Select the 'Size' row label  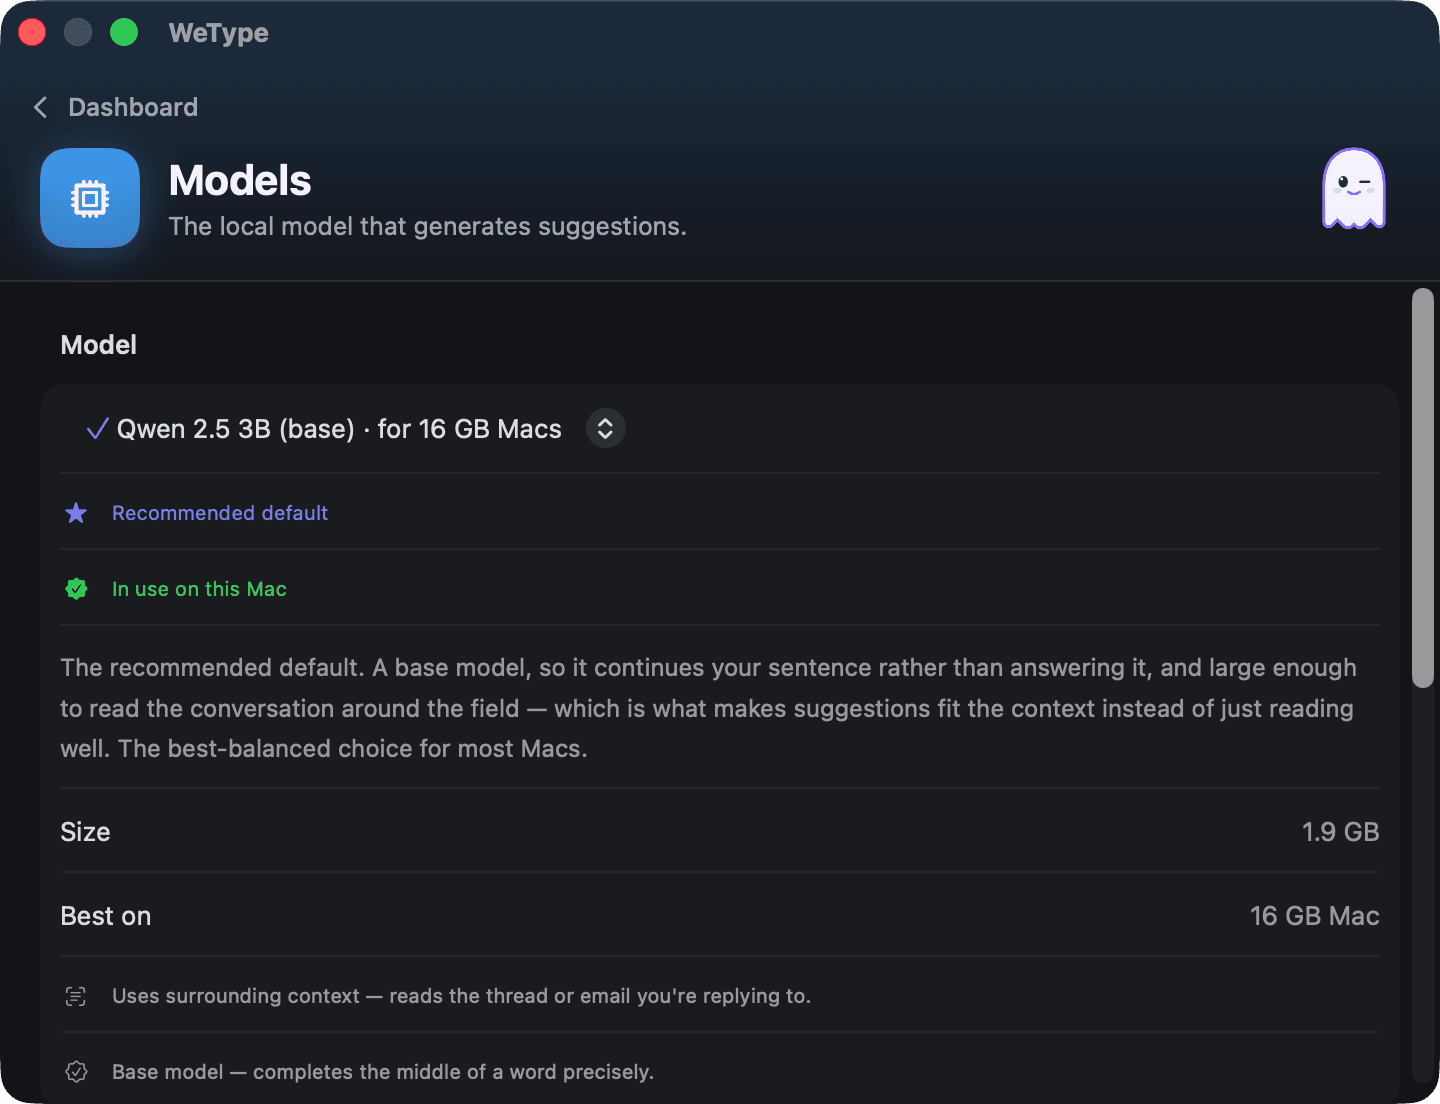[x=85, y=832]
